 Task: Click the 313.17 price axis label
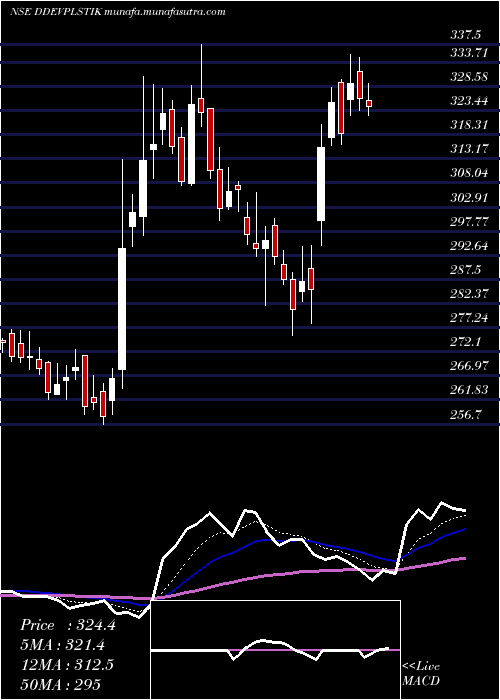(469, 149)
